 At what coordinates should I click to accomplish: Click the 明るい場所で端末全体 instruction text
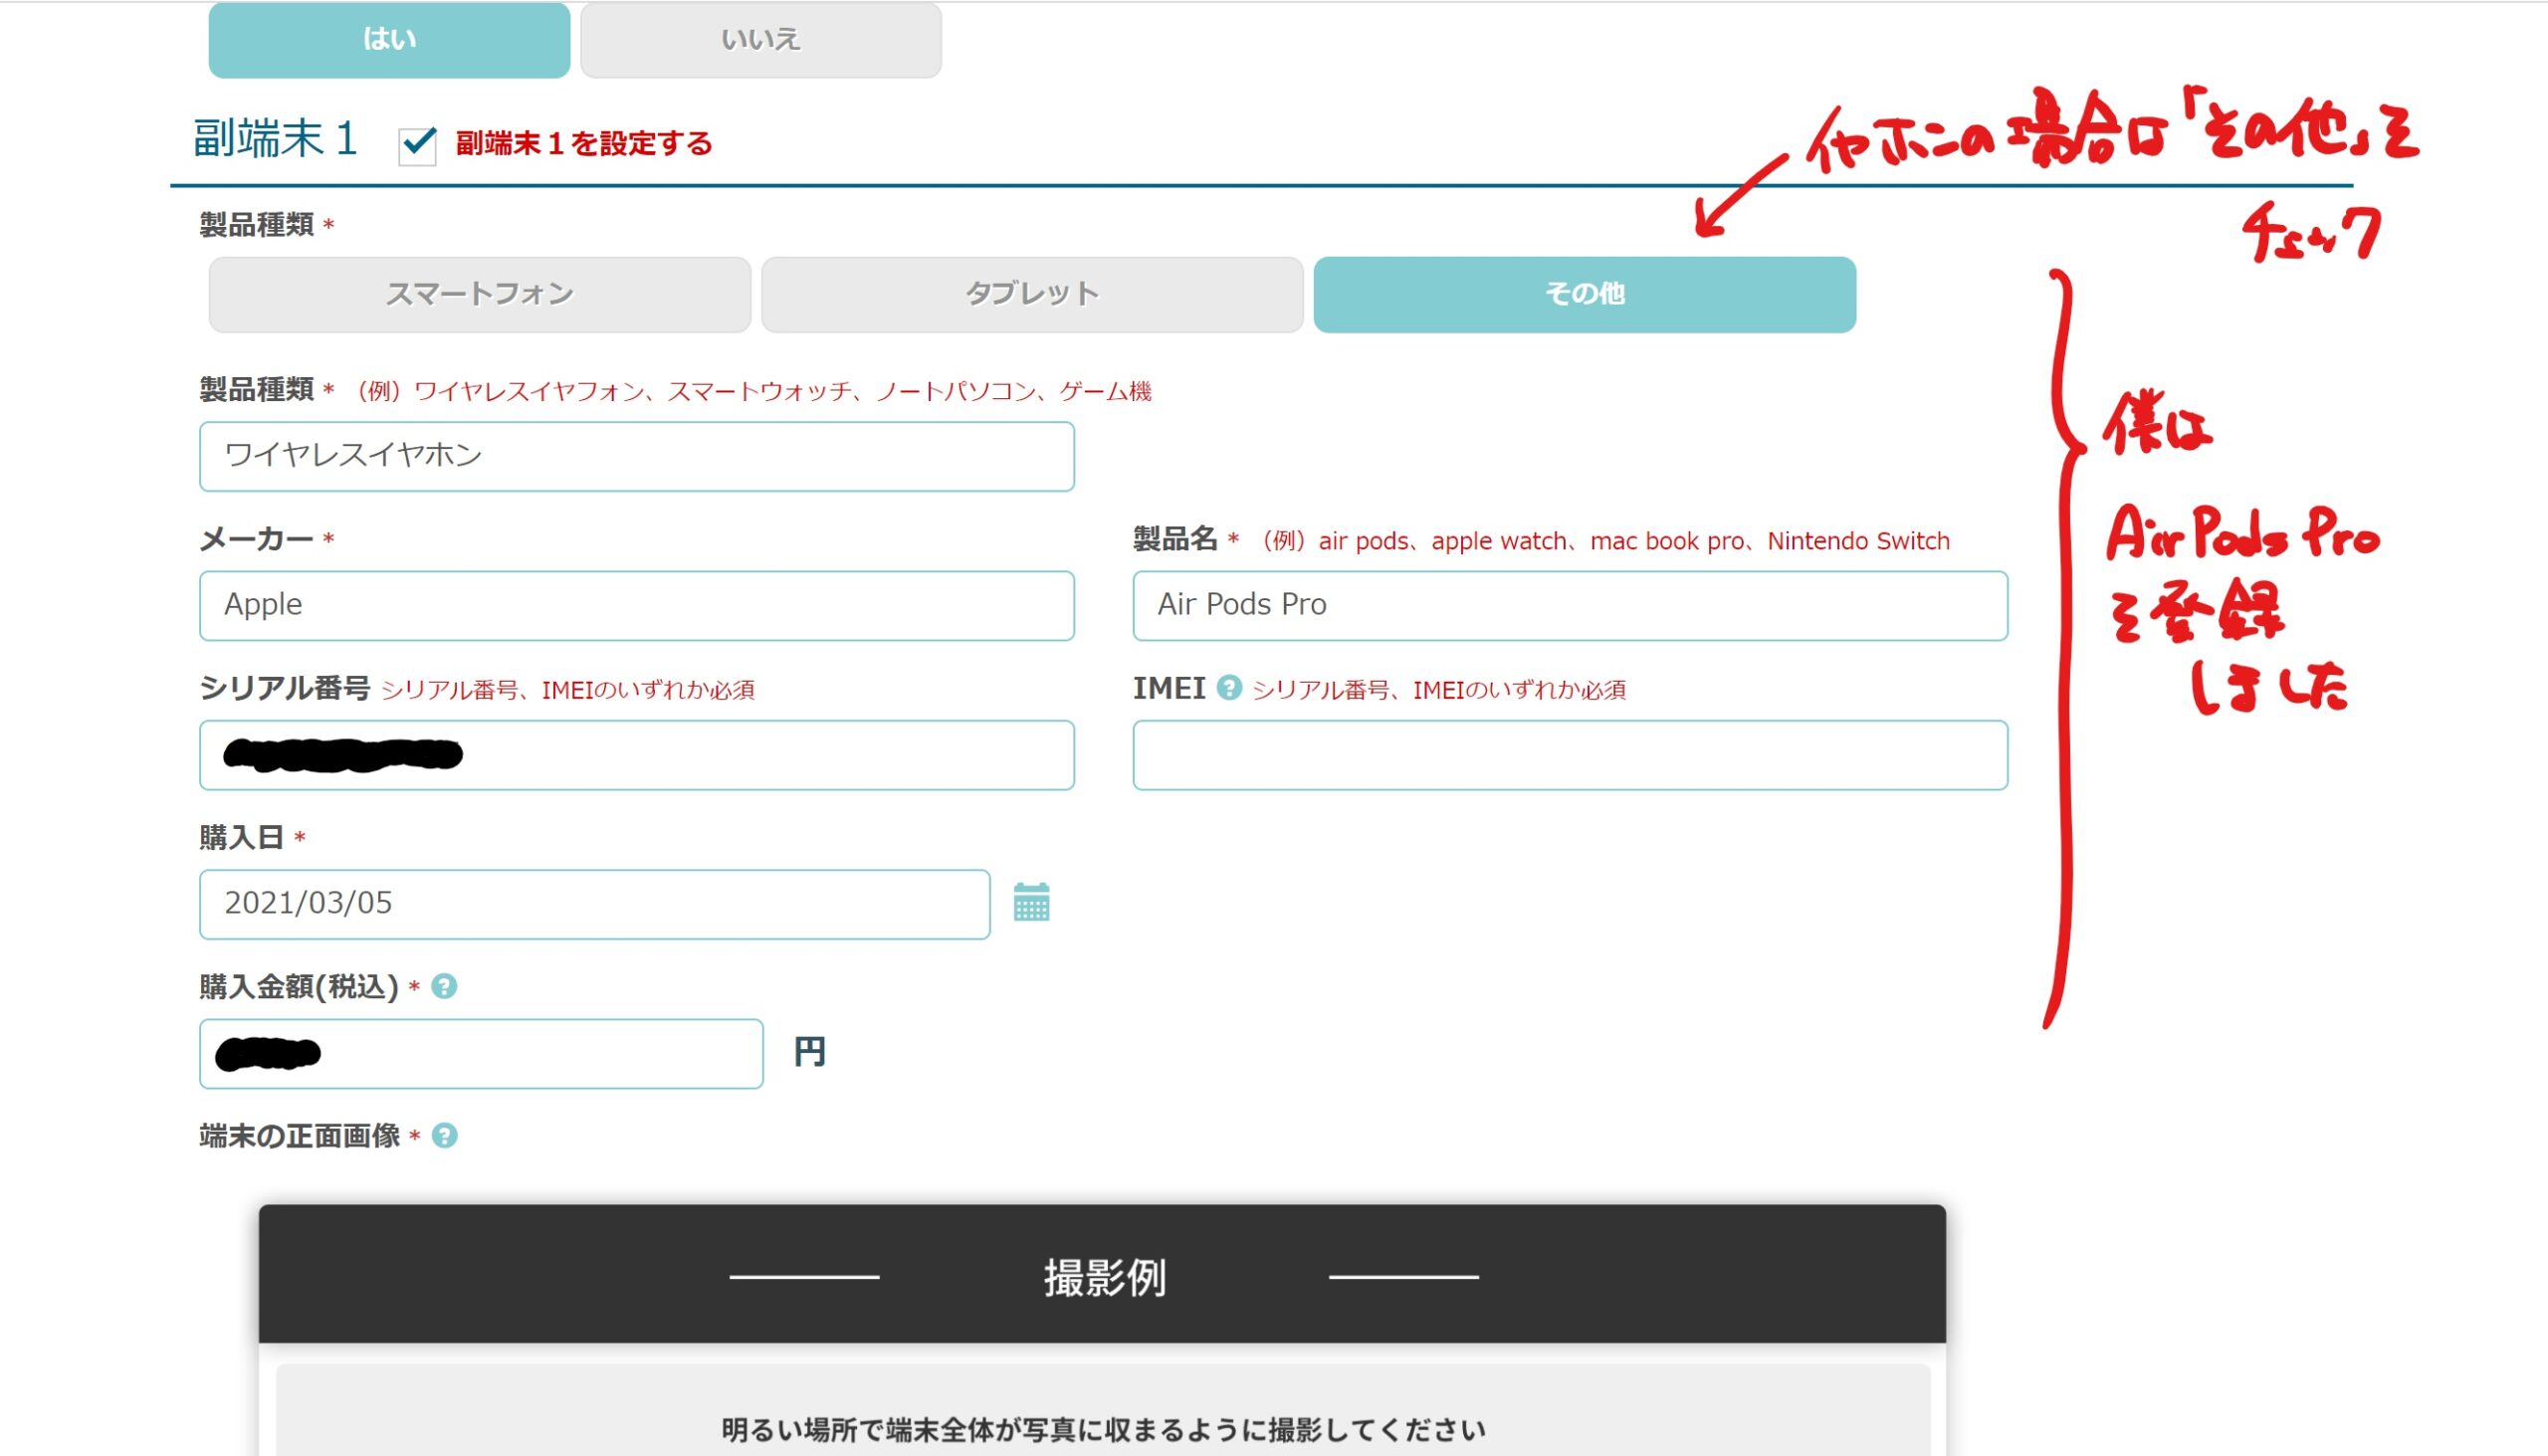(1103, 1431)
